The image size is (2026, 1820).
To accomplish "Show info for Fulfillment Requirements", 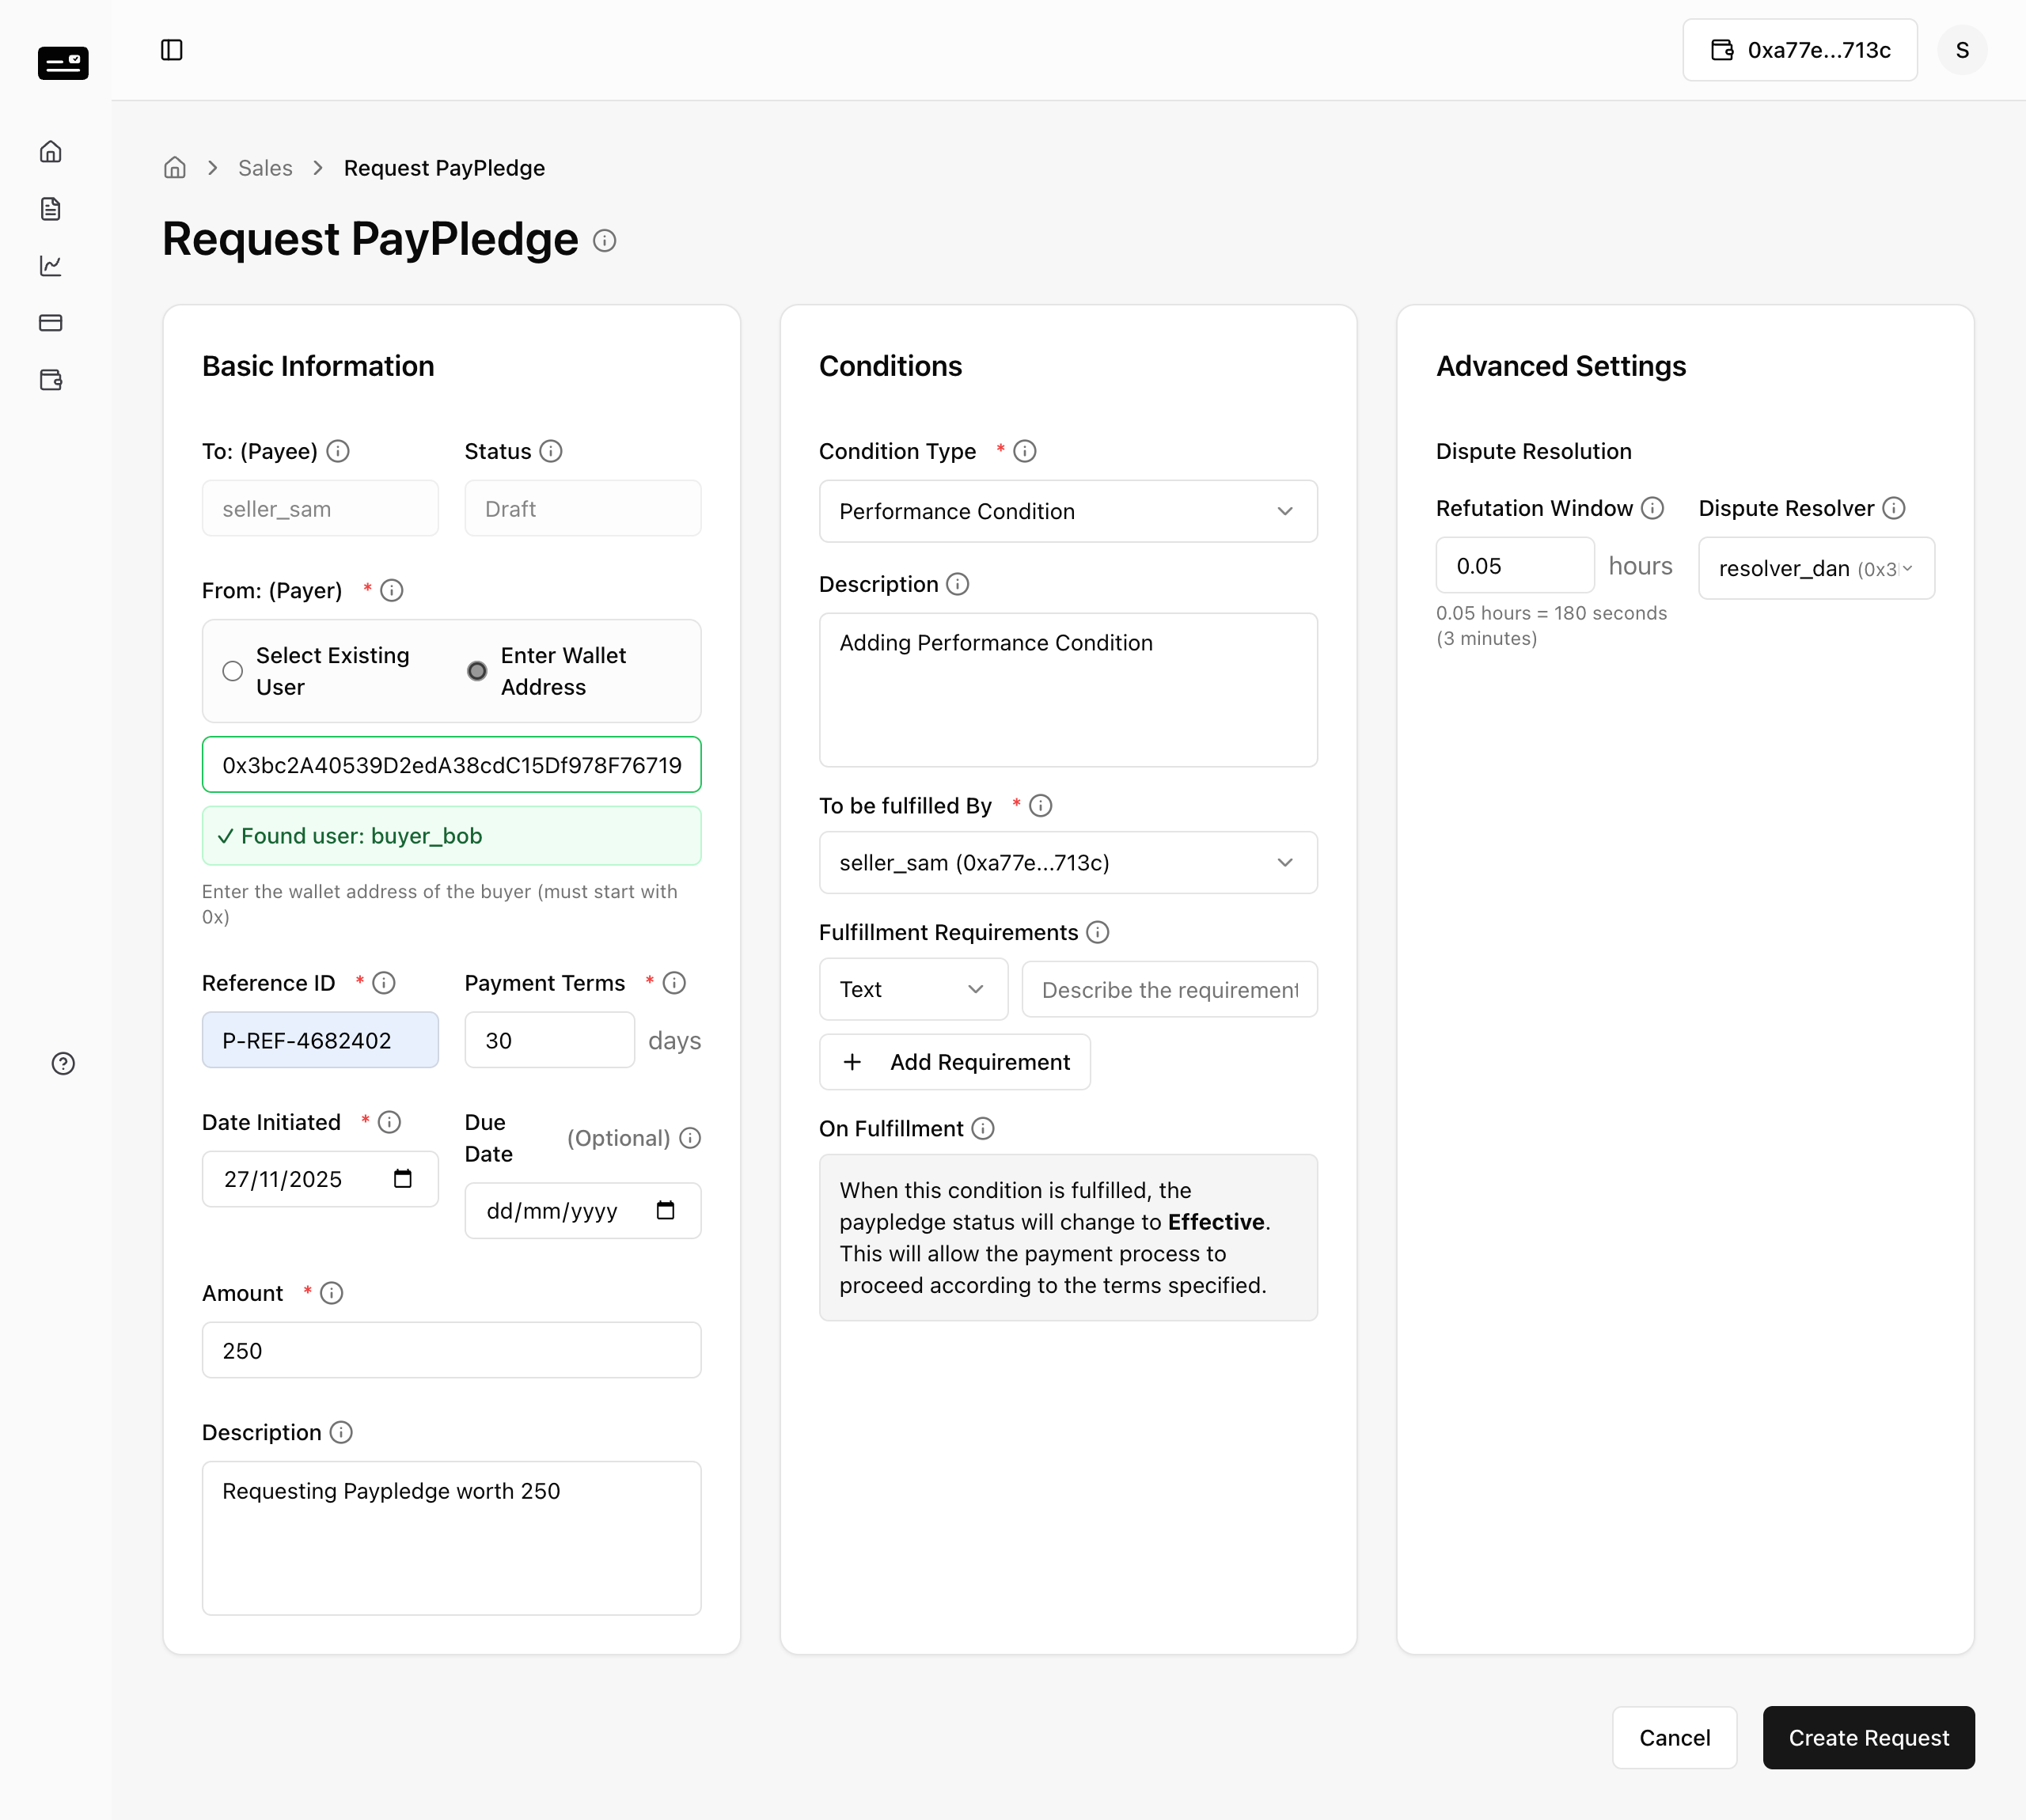I will tap(1098, 932).
